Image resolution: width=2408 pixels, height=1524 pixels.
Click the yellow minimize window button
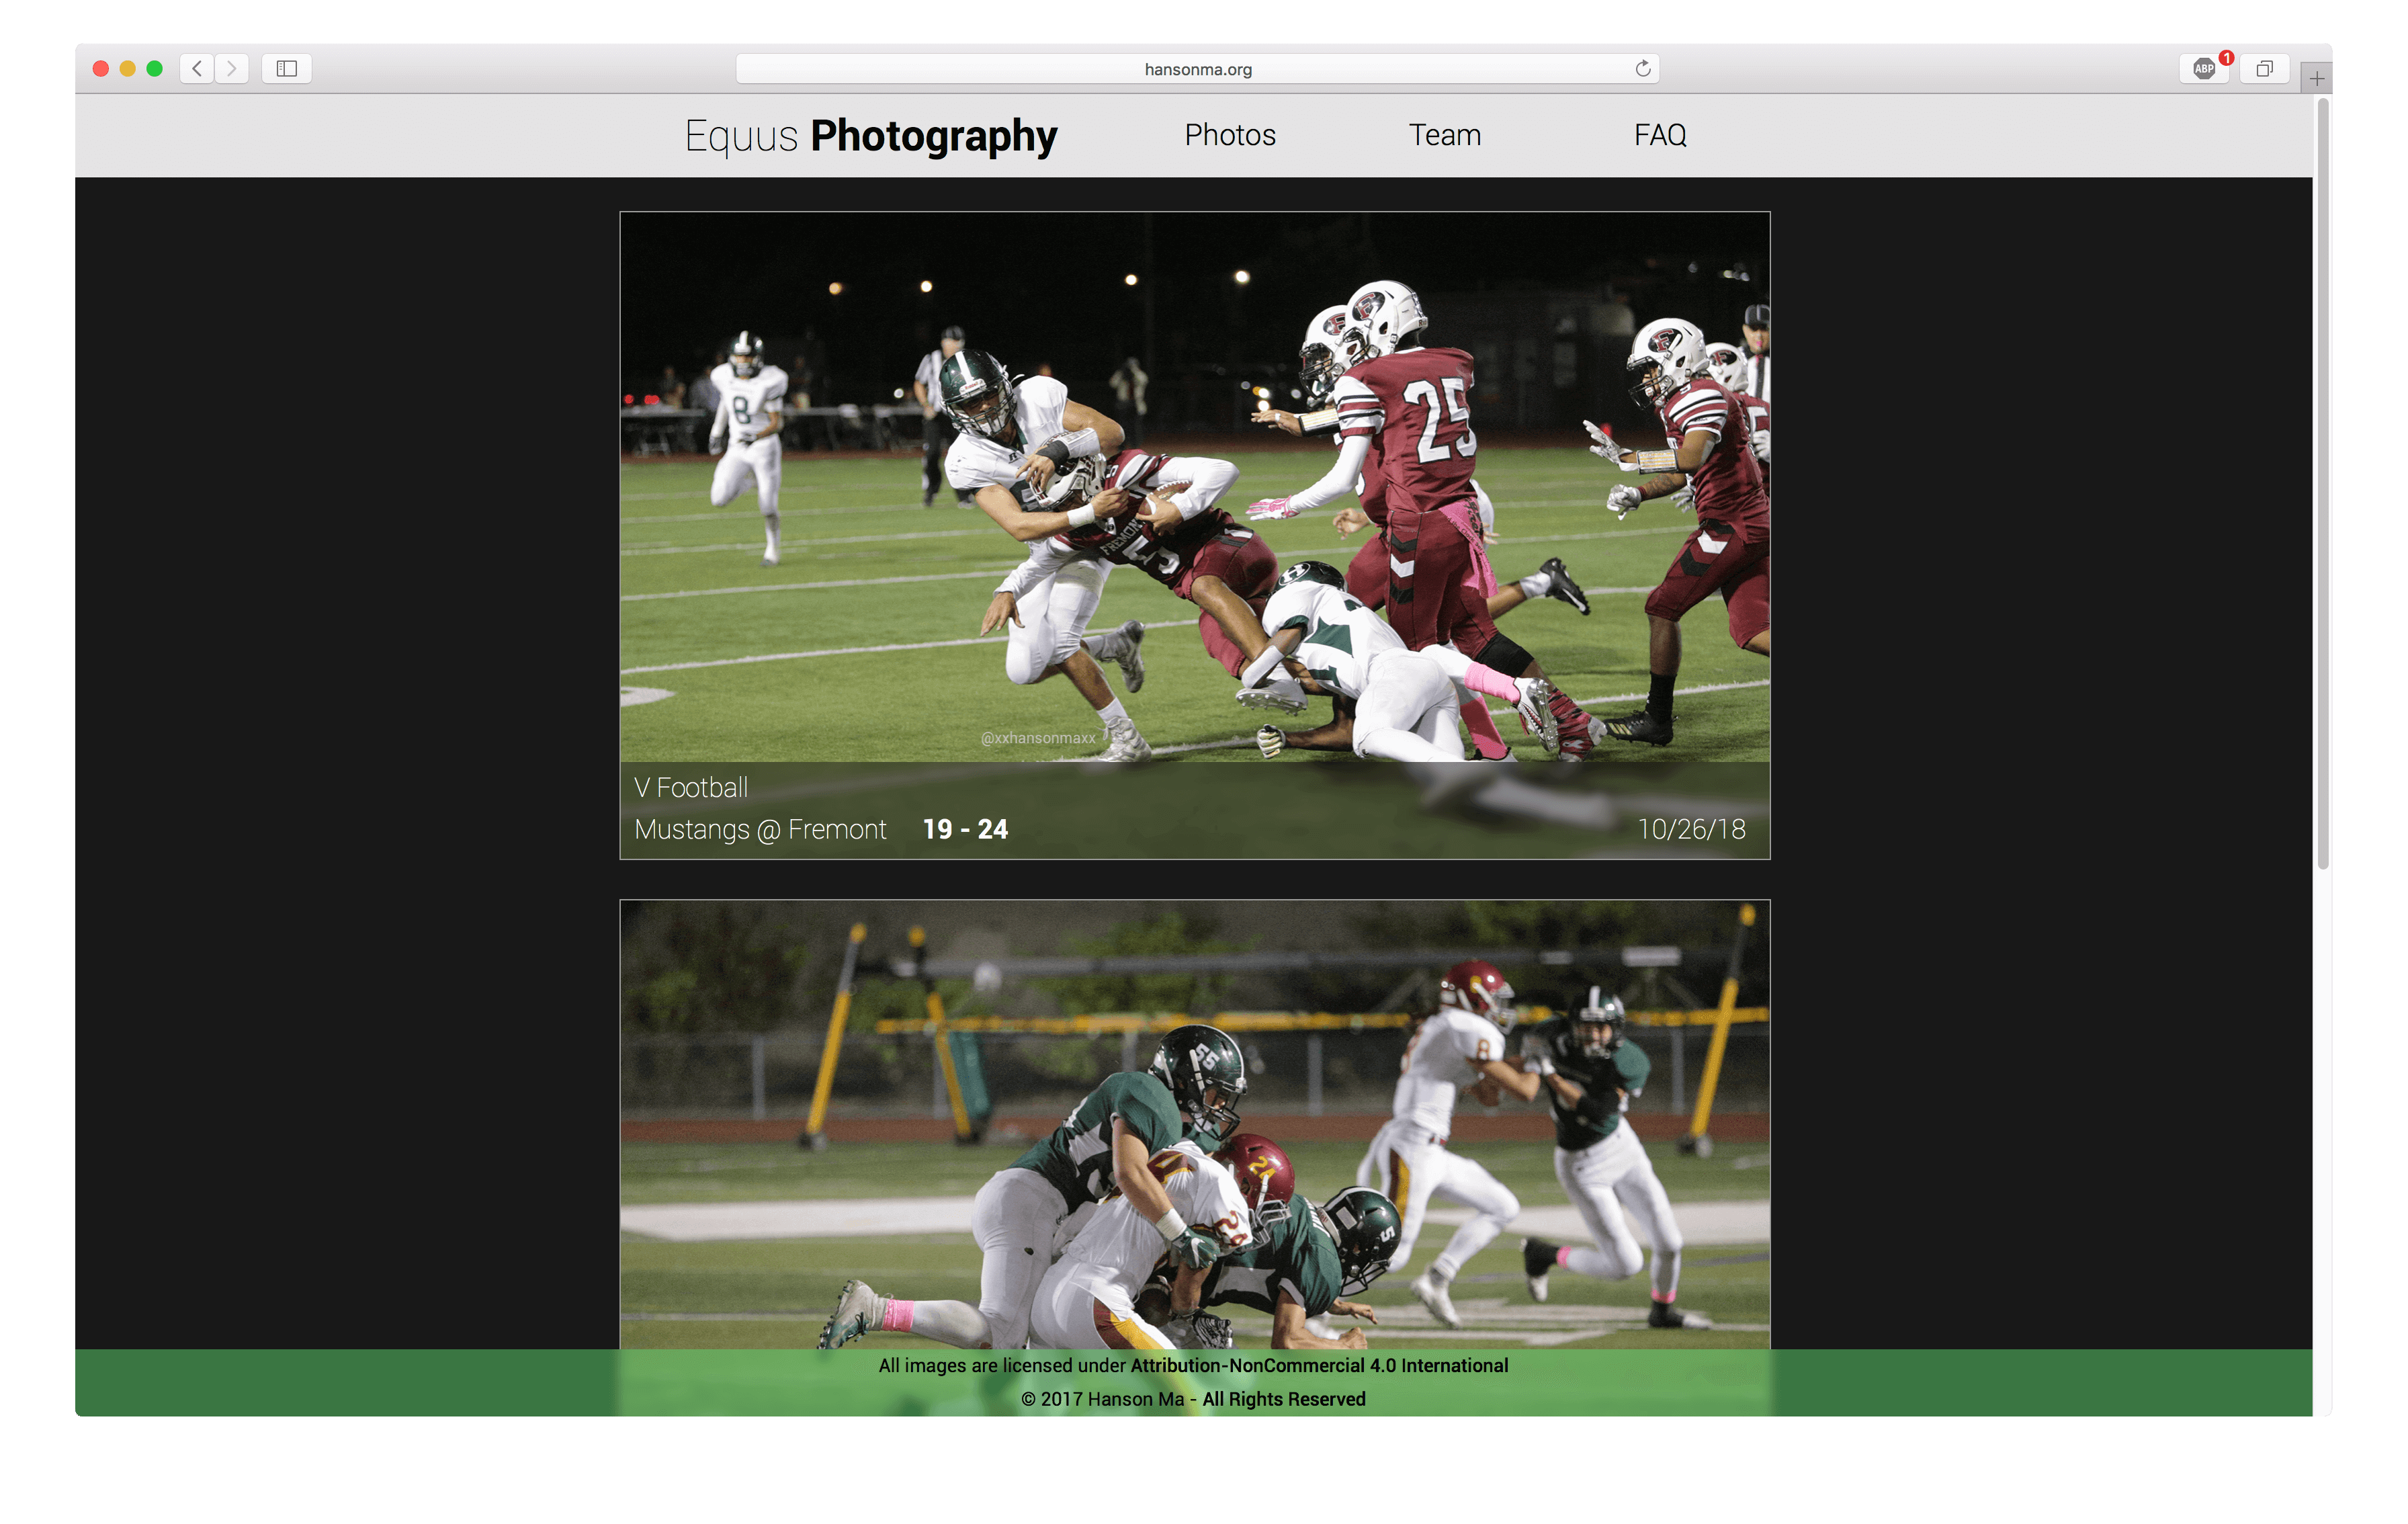point(127,68)
